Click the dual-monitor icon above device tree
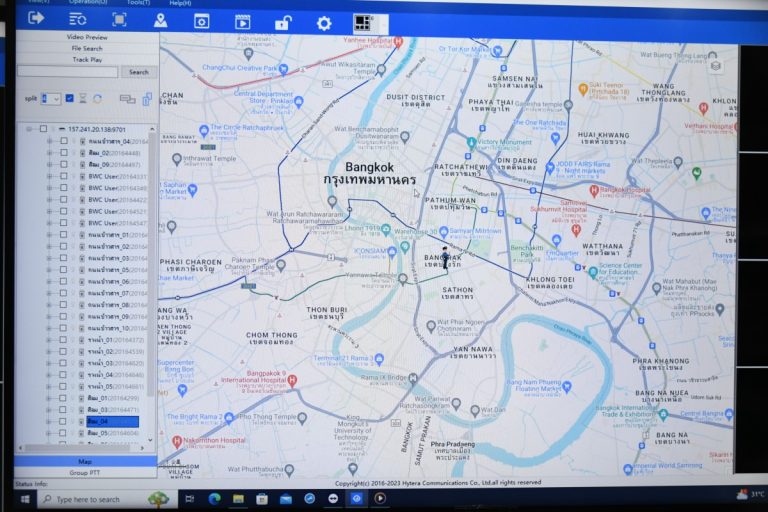The image size is (768, 512). [127, 99]
